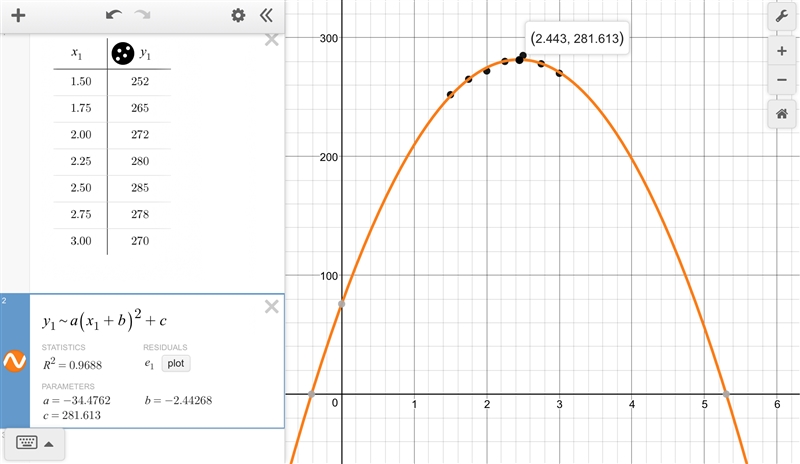Zoom out on the graph
800x464 pixels.
pos(782,80)
